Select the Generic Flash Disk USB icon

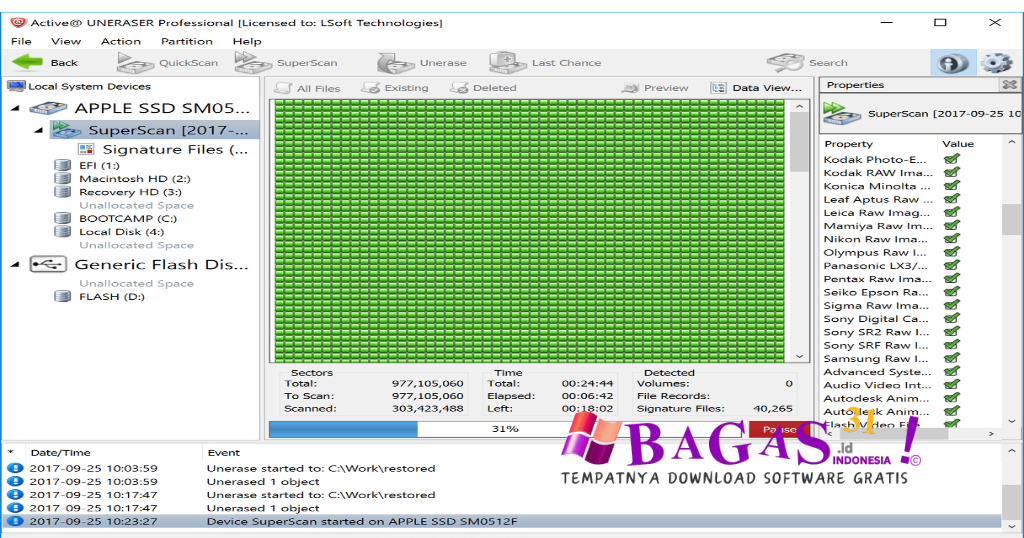pyautogui.click(x=48, y=264)
